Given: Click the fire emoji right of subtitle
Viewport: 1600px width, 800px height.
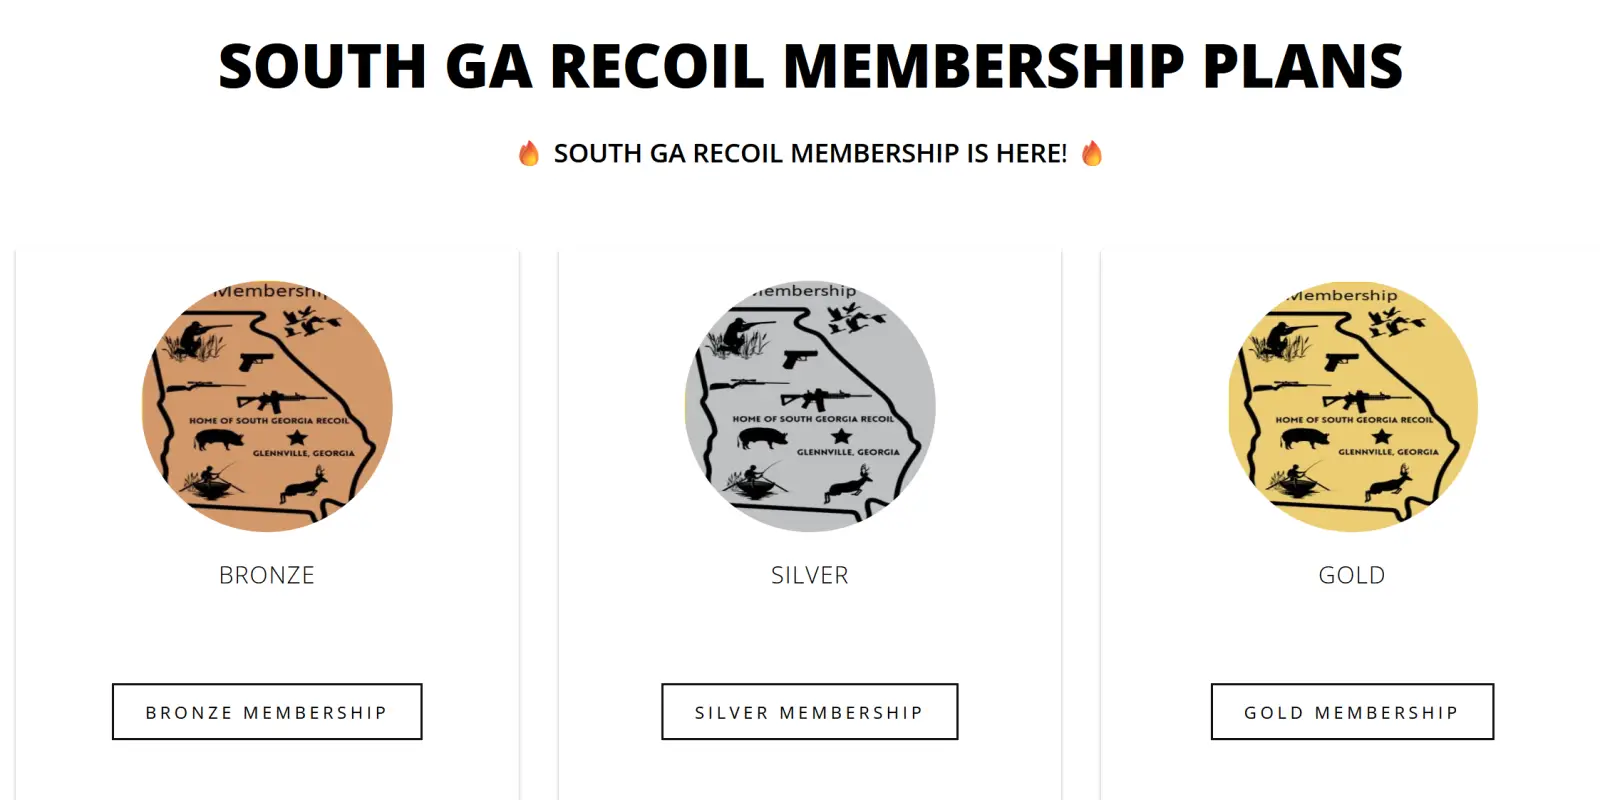Looking at the screenshot, I should point(1092,153).
